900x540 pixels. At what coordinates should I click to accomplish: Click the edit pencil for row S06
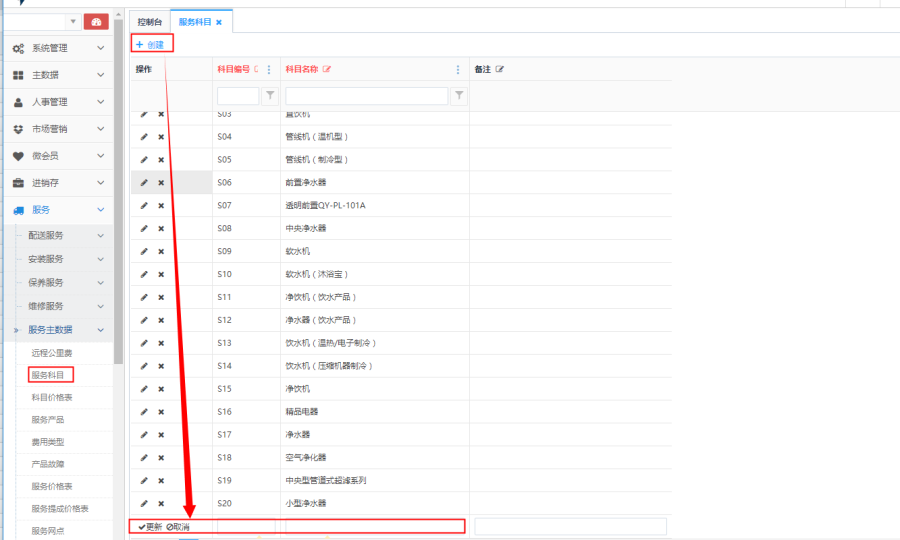click(x=144, y=183)
